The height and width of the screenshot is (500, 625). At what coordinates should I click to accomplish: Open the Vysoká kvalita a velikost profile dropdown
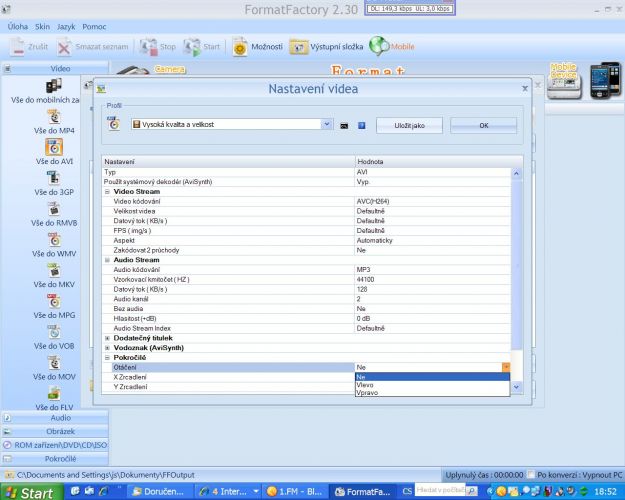(x=327, y=124)
